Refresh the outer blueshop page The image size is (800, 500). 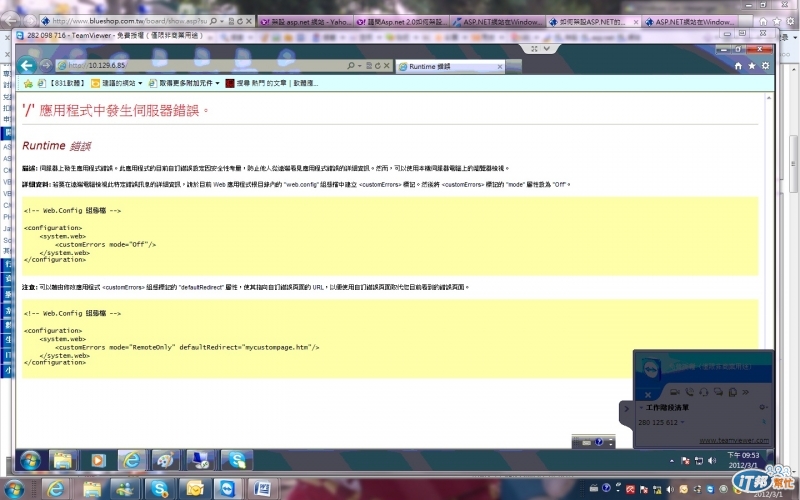(240, 21)
